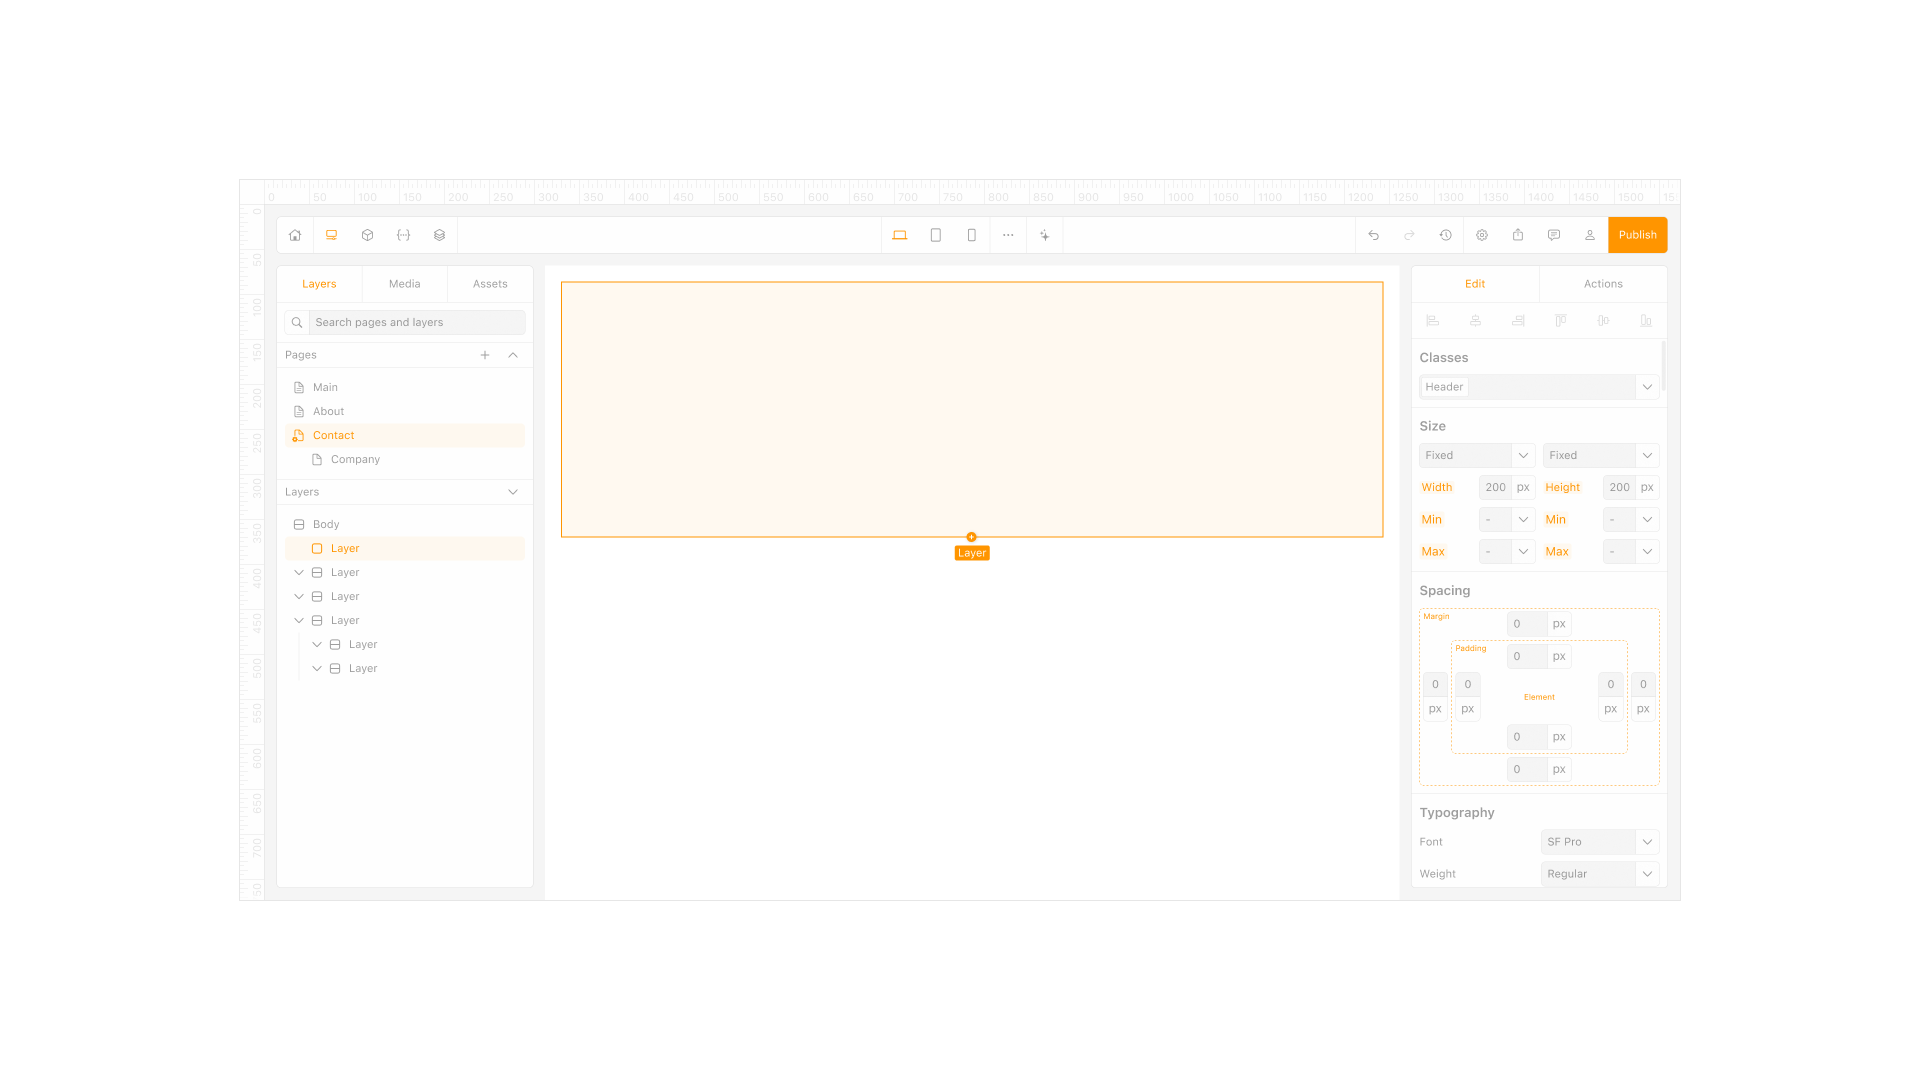Open the curly braces variables icon
The image size is (1920, 1080).
(403, 235)
